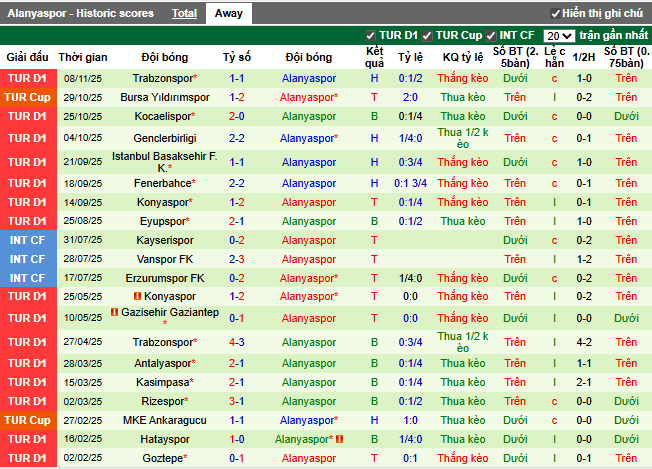Uncheck the TUR D1 filter checkbox
The height and width of the screenshot is (469, 652).
370,36
